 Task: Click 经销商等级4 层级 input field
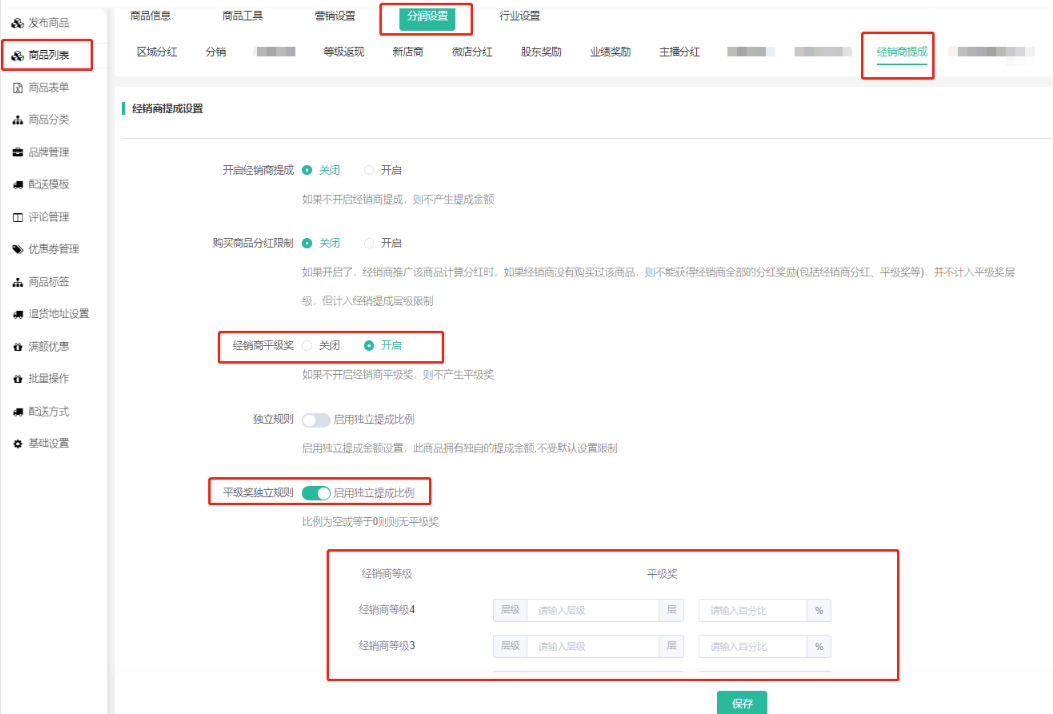pyautogui.click(x=592, y=610)
